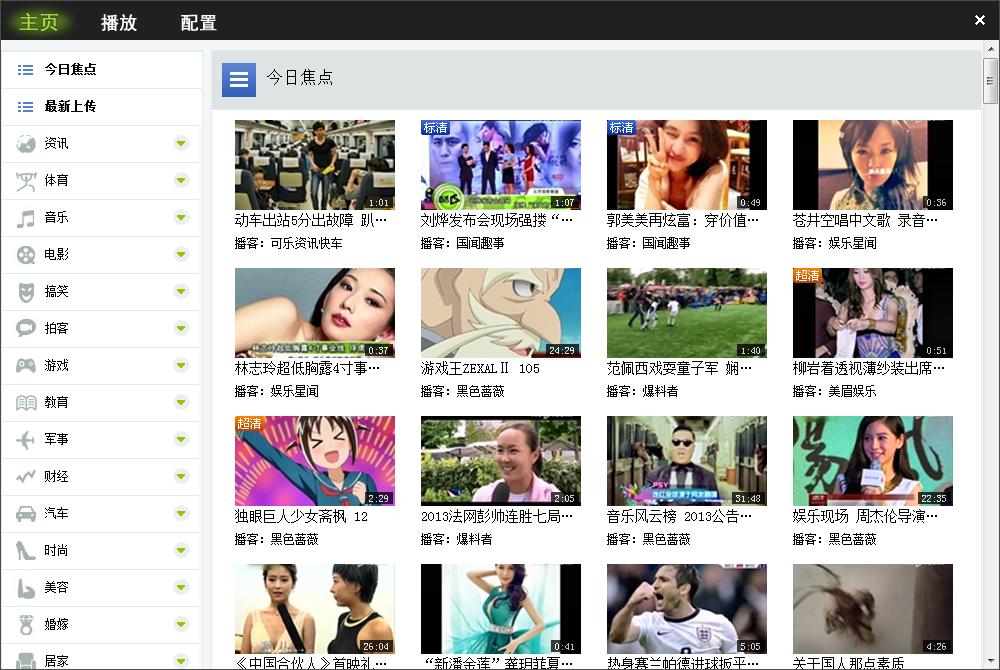Click the 军事 military jet icon

click(25, 439)
